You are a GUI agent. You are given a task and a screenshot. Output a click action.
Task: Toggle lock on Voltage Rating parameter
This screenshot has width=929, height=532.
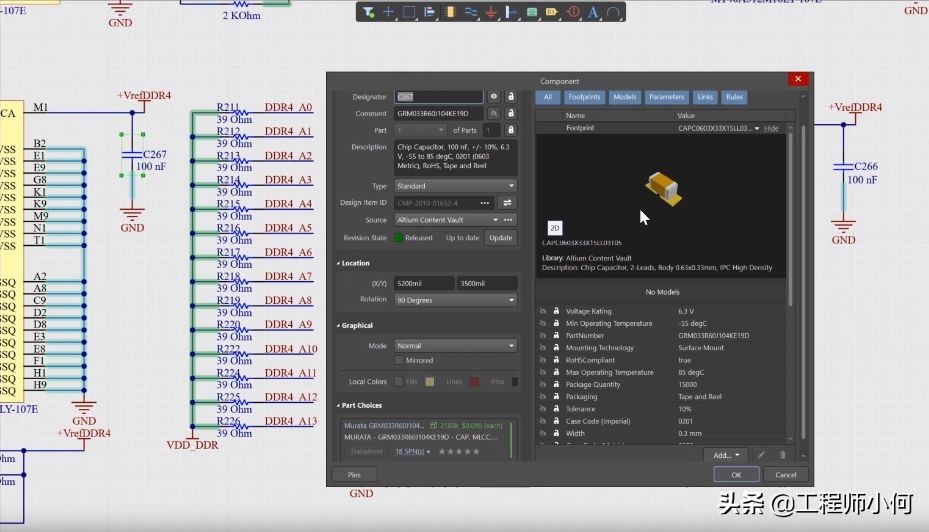point(556,311)
